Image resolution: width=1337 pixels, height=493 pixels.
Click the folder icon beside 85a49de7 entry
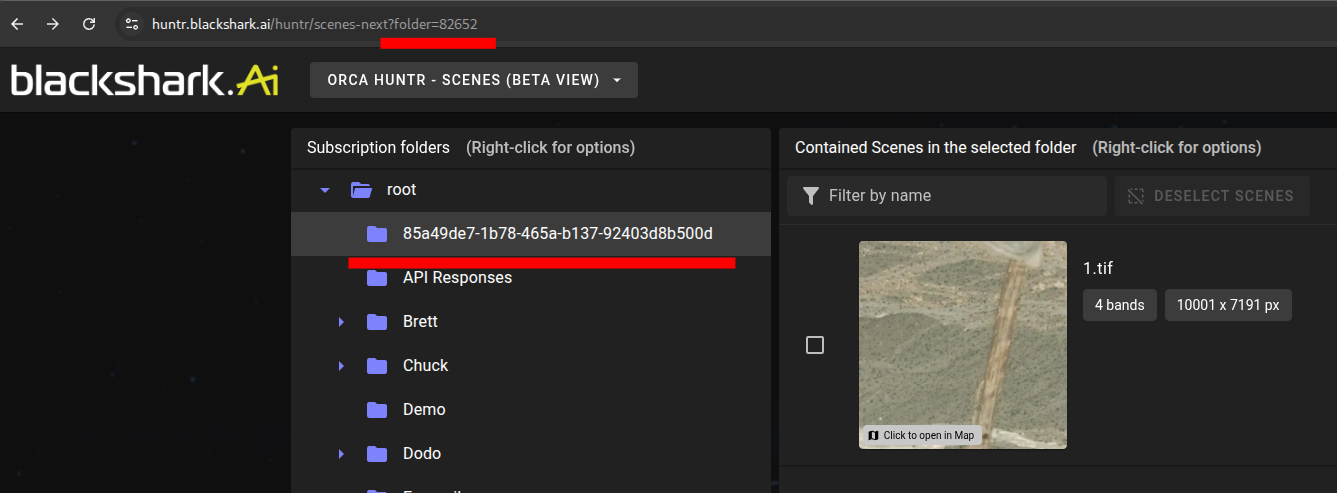pos(377,234)
